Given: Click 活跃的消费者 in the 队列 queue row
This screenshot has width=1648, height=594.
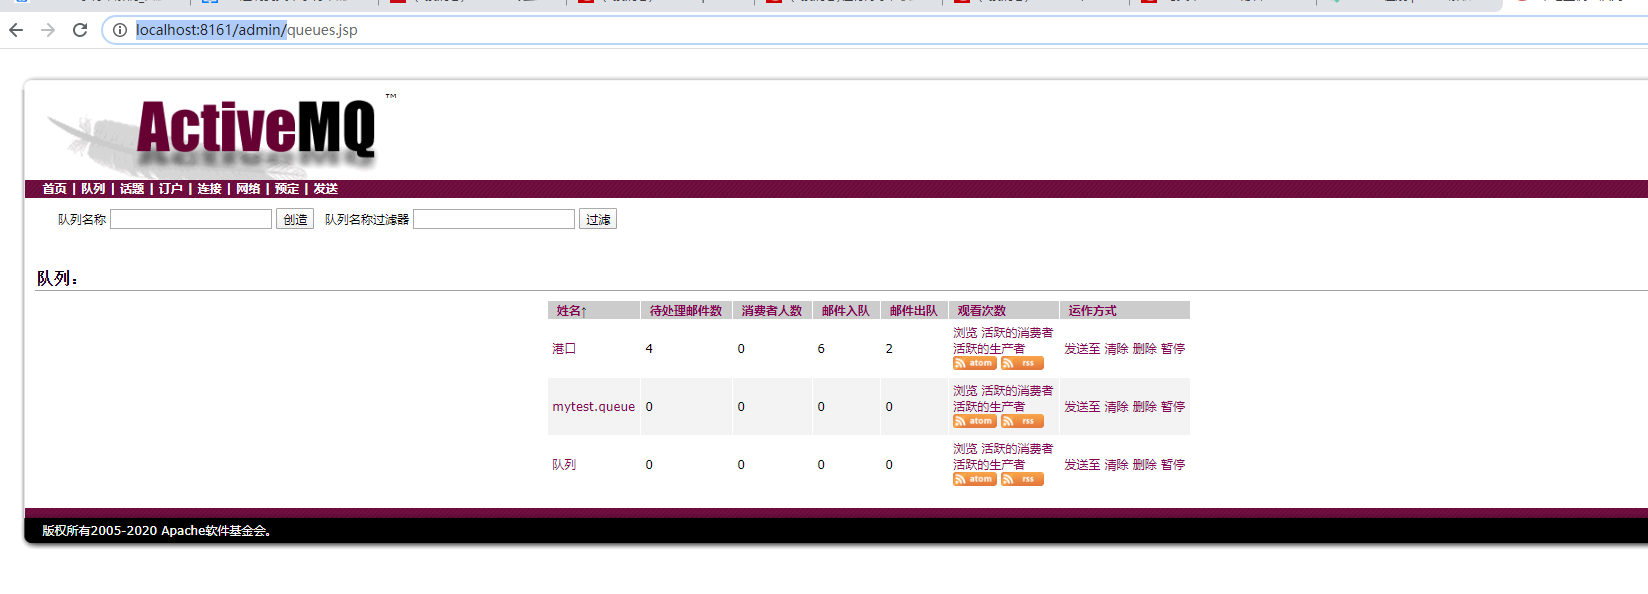Looking at the screenshot, I should (x=1017, y=449).
